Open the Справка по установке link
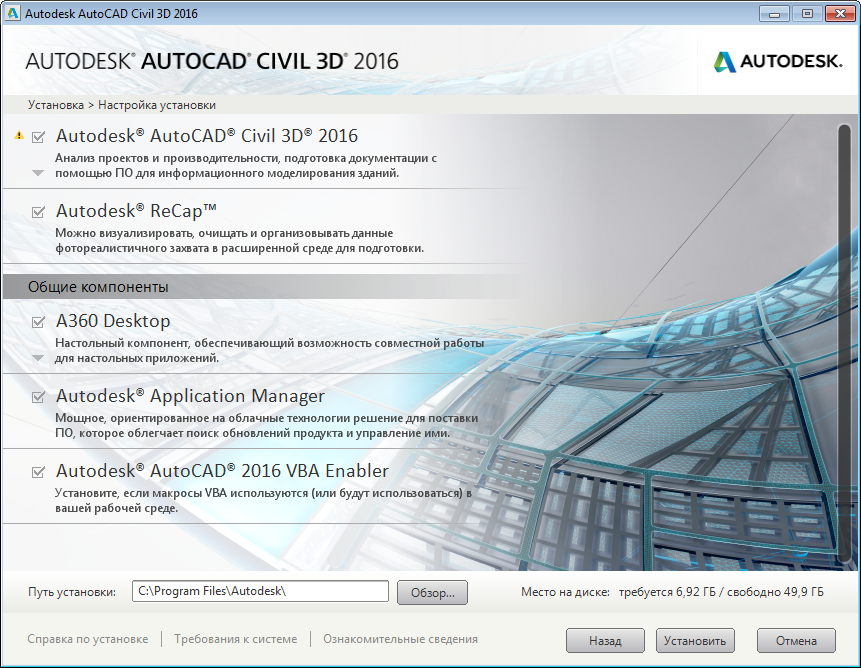The image size is (861, 668). coord(88,639)
